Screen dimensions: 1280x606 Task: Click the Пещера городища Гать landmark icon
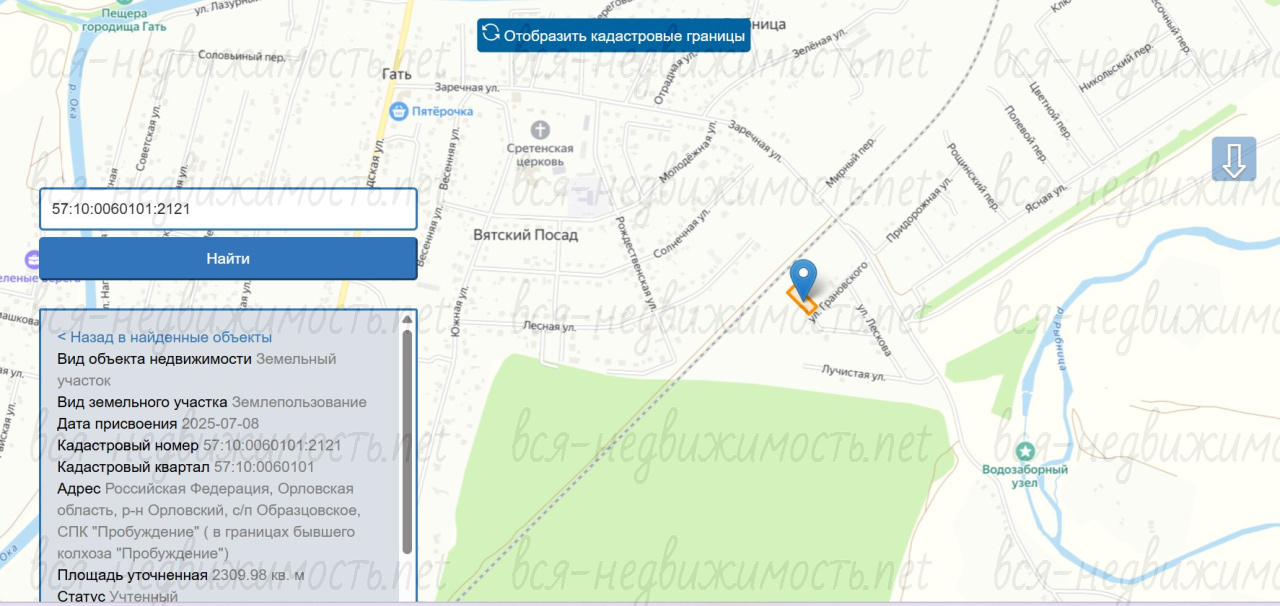click(x=123, y=3)
